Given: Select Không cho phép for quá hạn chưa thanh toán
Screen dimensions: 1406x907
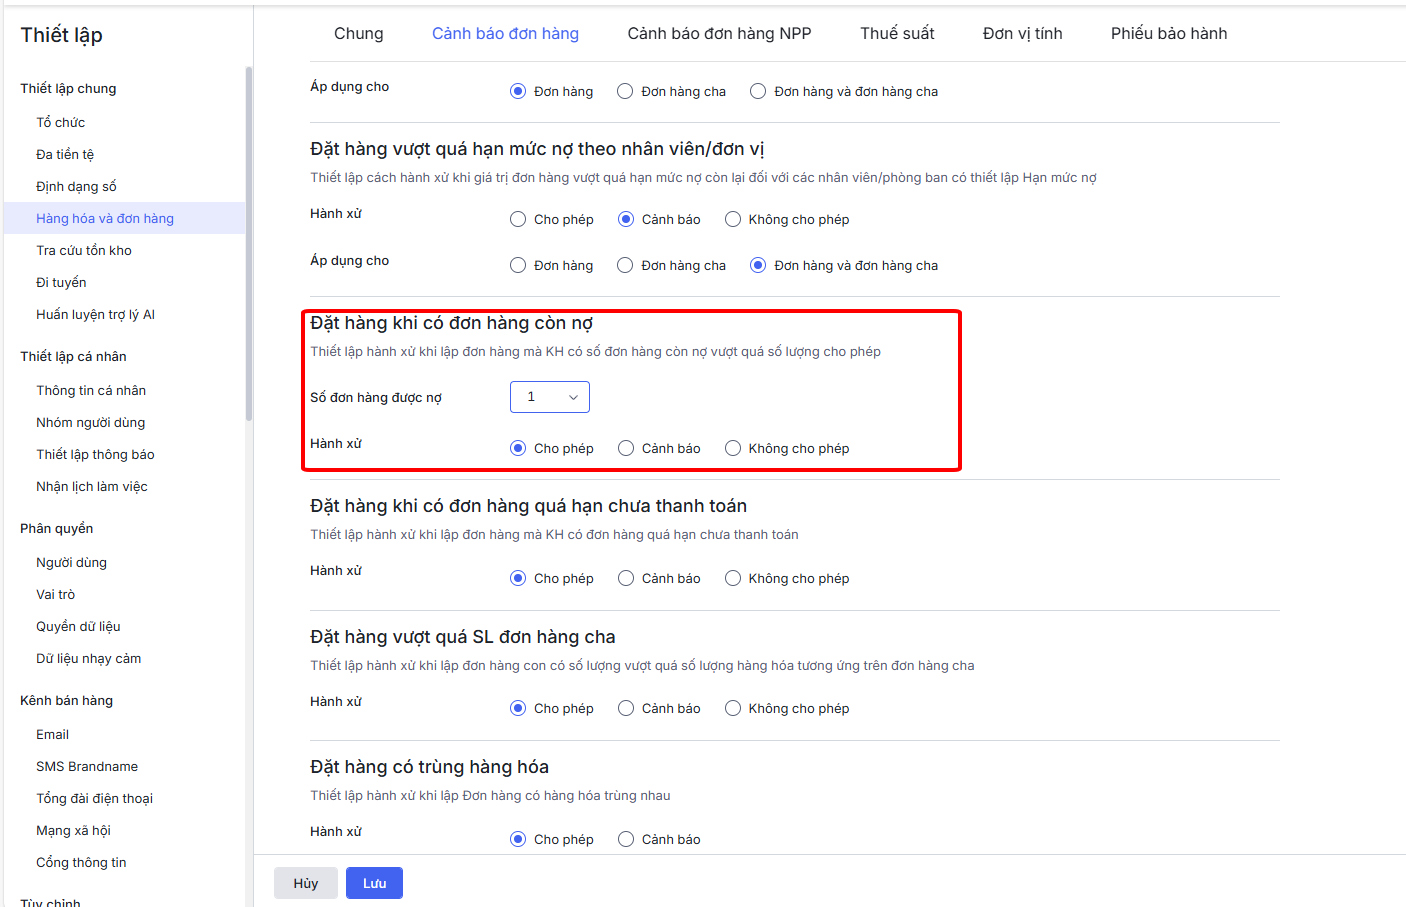Looking at the screenshot, I should (x=733, y=578).
